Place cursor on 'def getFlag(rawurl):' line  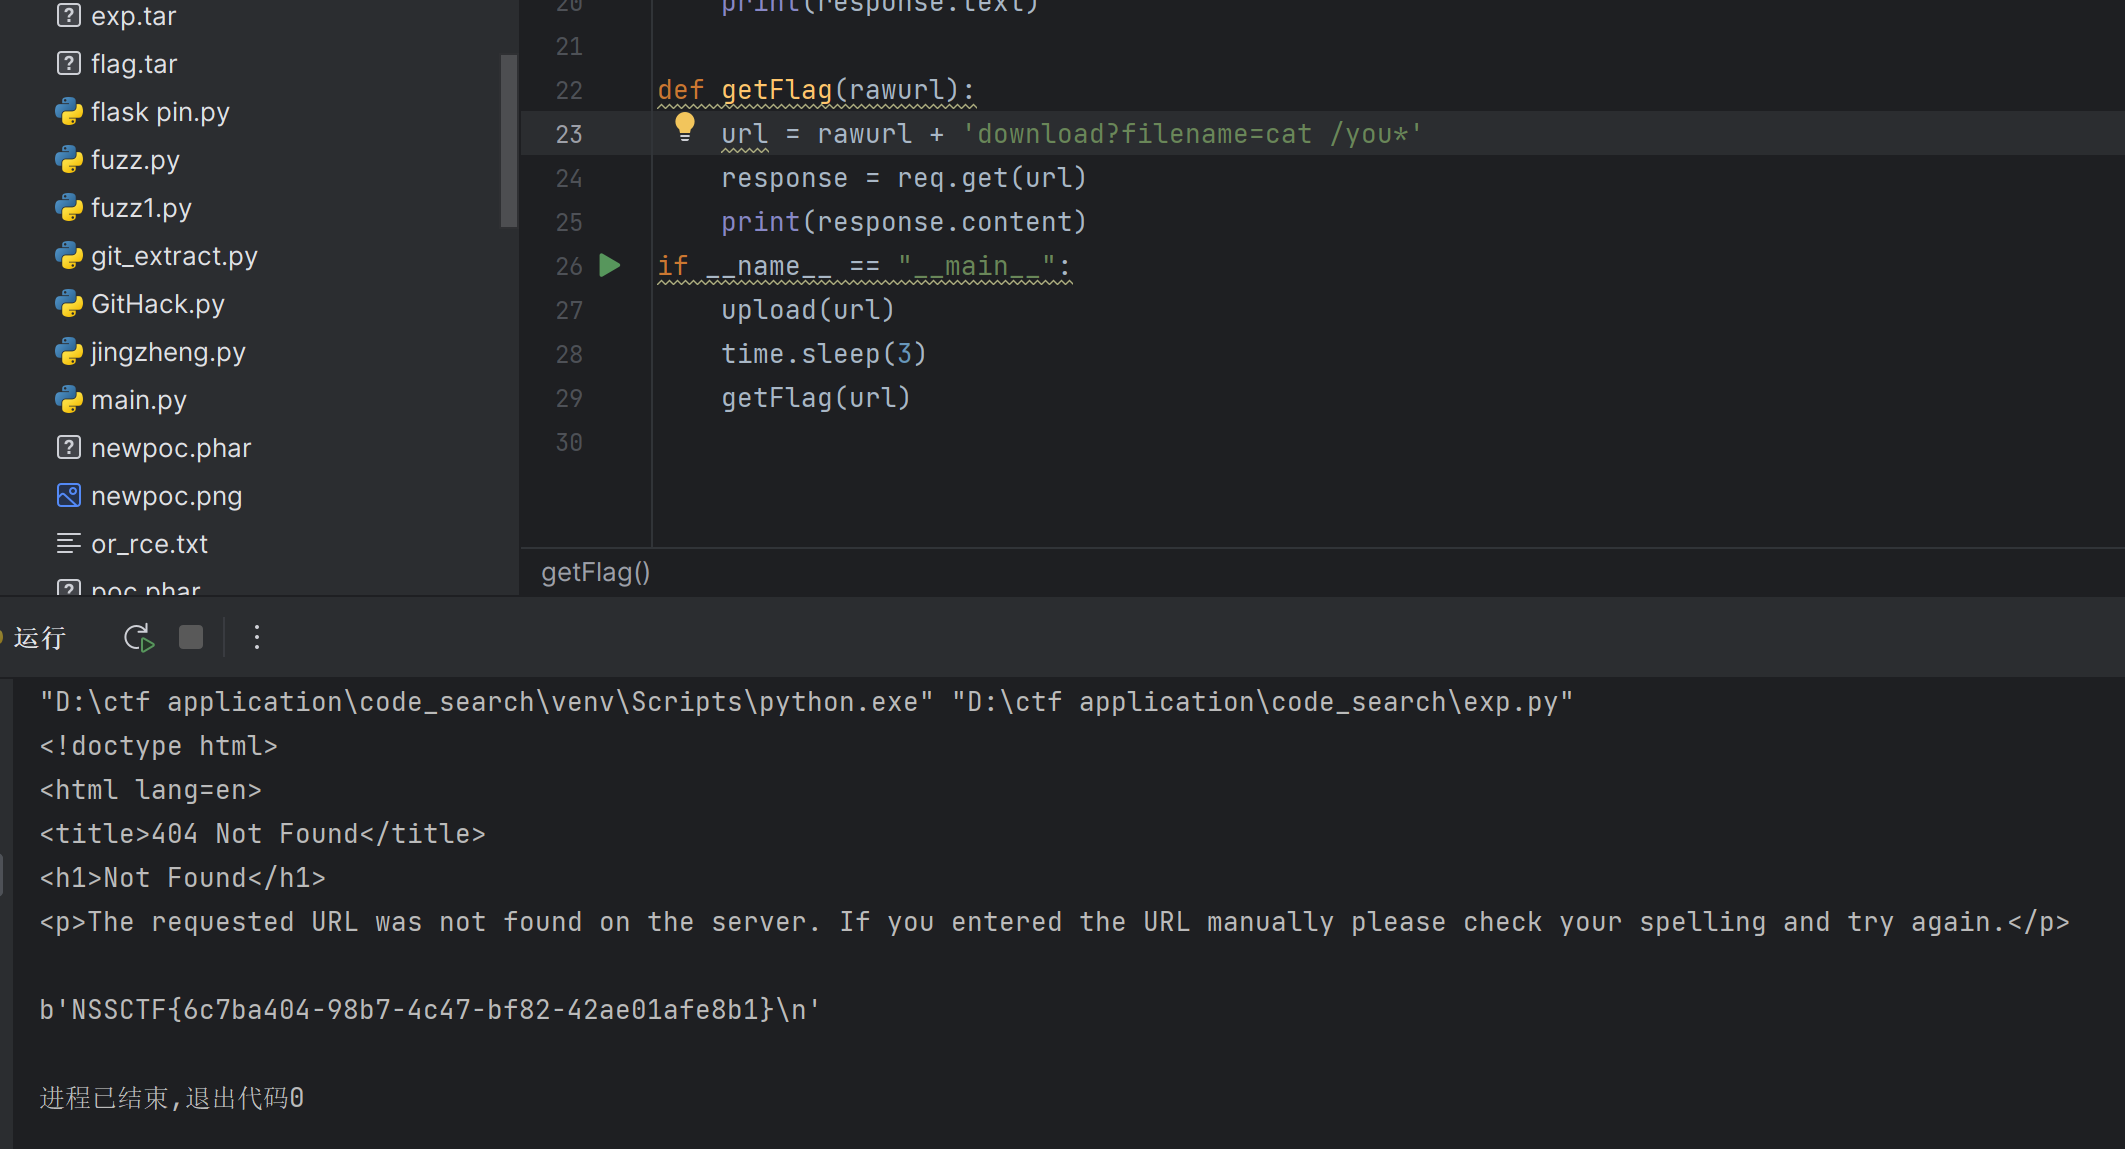tap(816, 90)
